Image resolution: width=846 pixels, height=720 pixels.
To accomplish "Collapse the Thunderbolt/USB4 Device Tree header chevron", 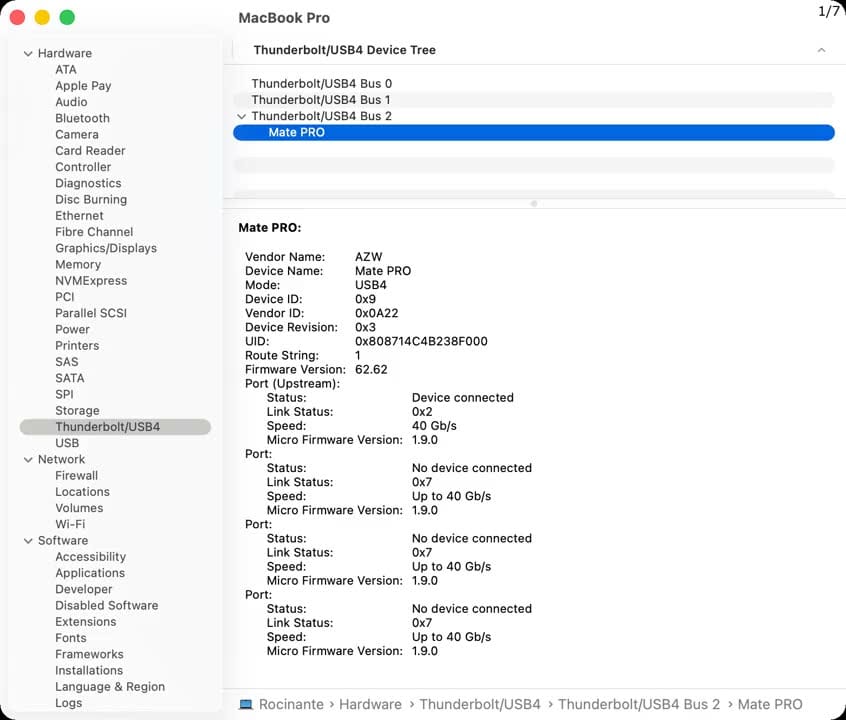I will (821, 50).
